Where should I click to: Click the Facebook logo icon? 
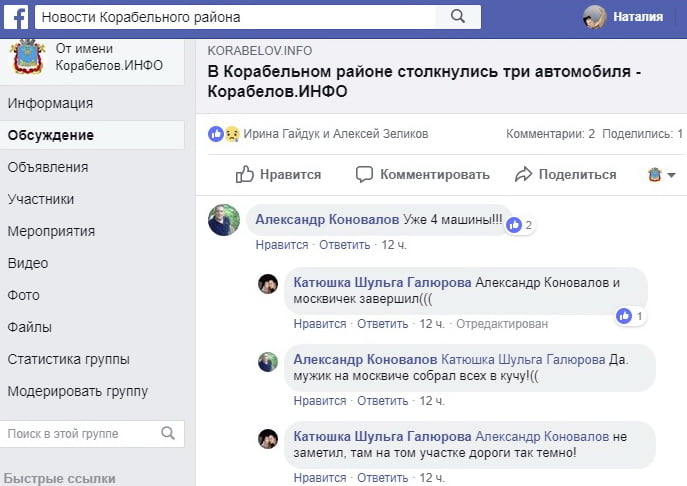click(x=16, y=16)
